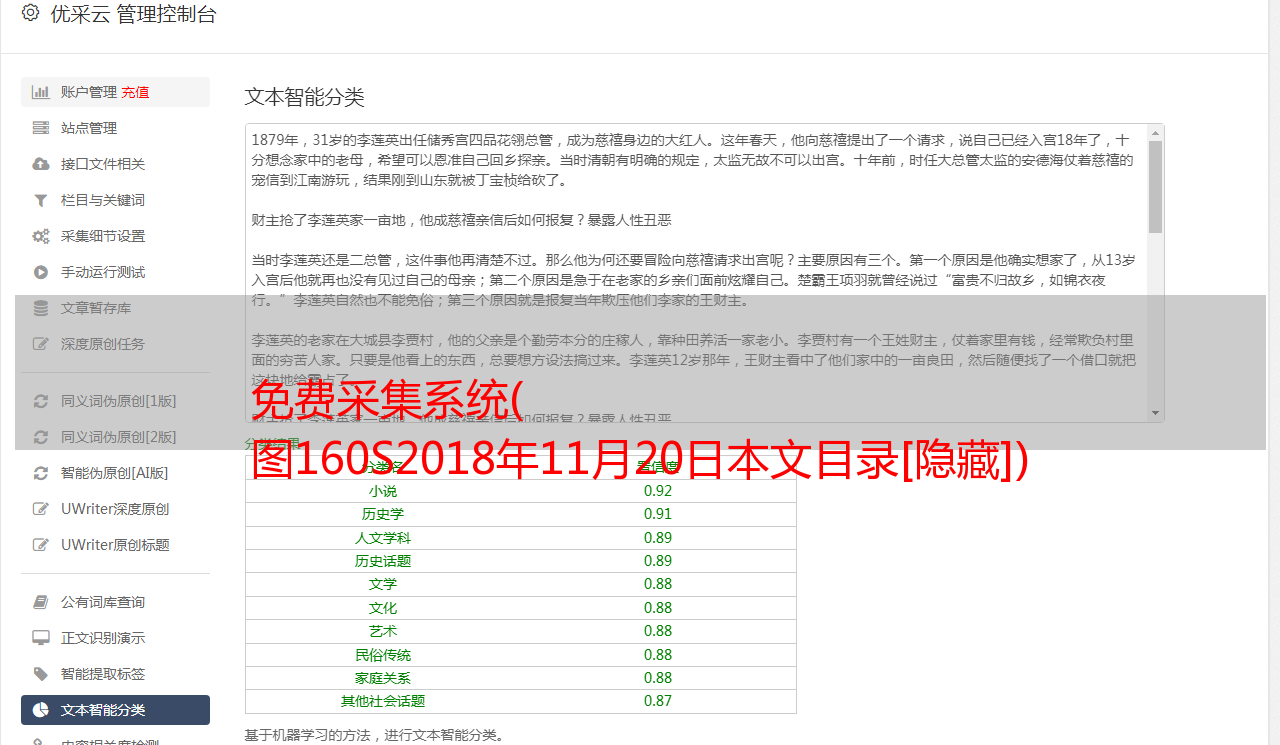Click the 家庭关系 category cell
The image size is (1280, 745).
point(383,678)
